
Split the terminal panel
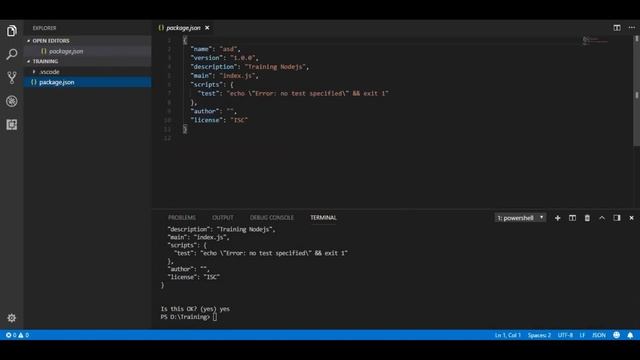(572, 218)
